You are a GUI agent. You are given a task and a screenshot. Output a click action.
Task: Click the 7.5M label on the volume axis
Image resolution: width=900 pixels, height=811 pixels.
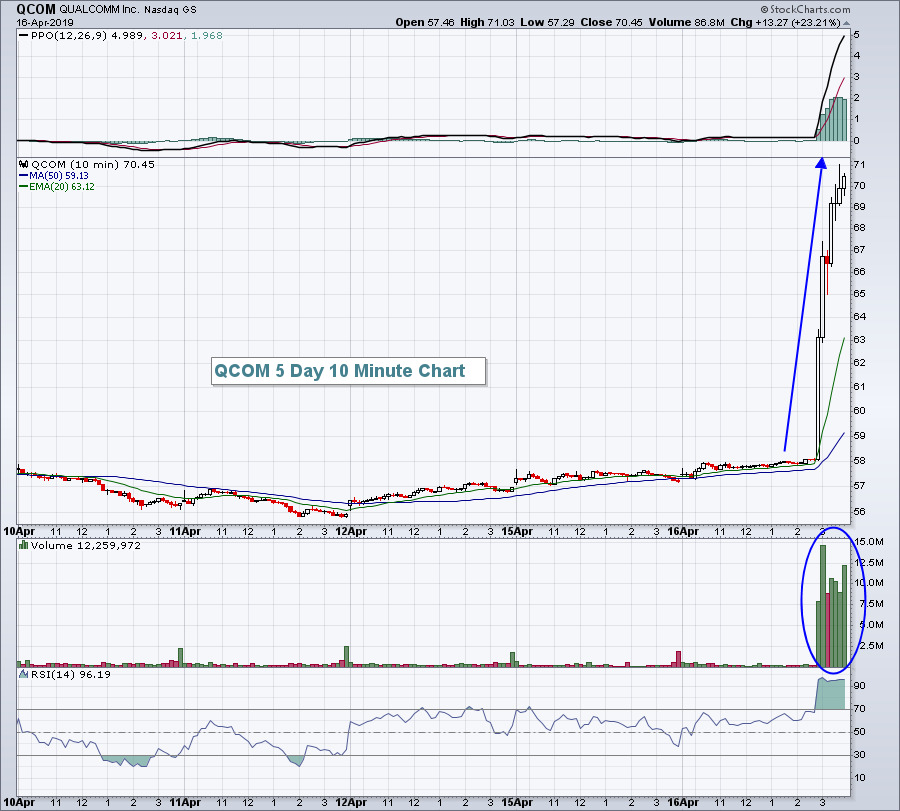(x=871, y=603)
